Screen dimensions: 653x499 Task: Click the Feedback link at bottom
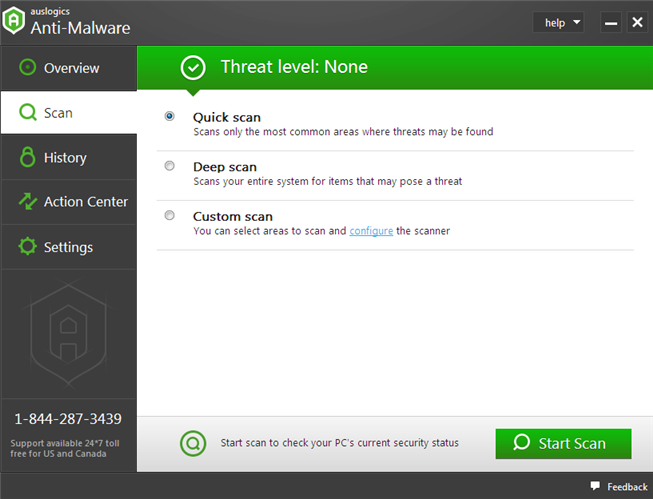coord(627,487)
